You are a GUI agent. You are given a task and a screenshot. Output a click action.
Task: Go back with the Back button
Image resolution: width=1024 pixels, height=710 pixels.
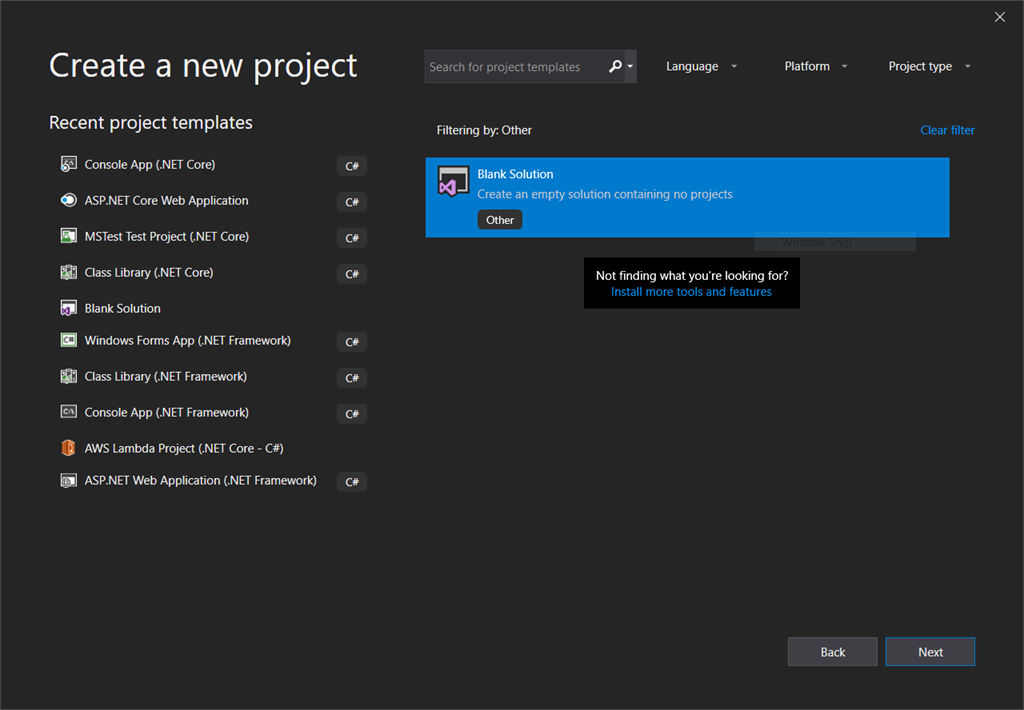point(832,652)
